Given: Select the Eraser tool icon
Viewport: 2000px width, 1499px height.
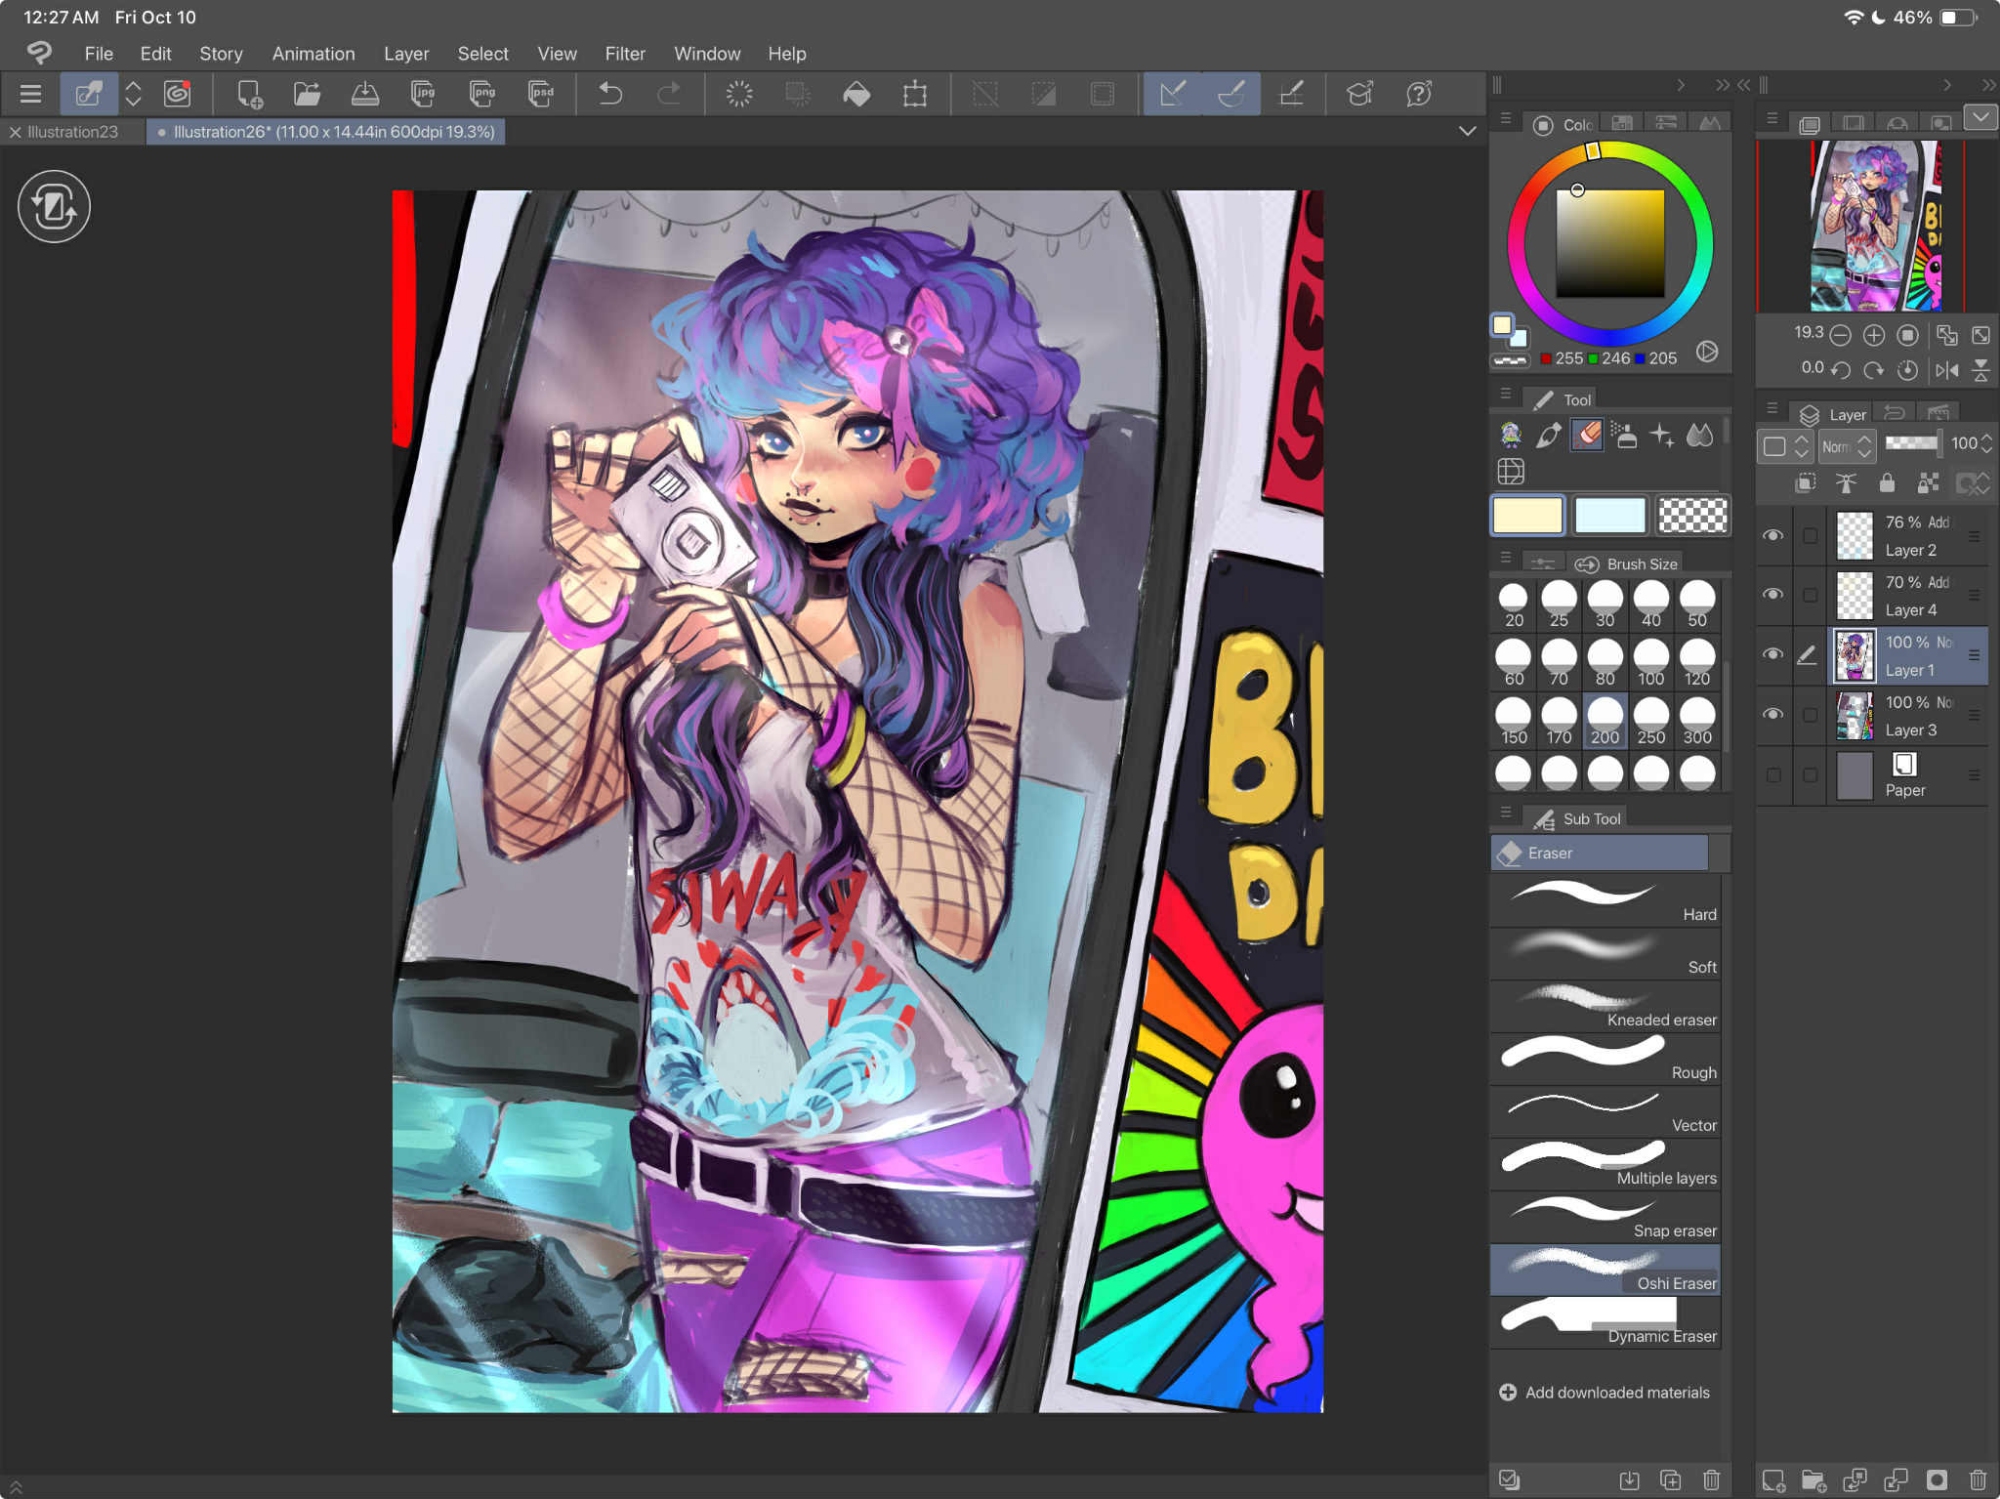Looking at the screenshot, I should 1587,435.
